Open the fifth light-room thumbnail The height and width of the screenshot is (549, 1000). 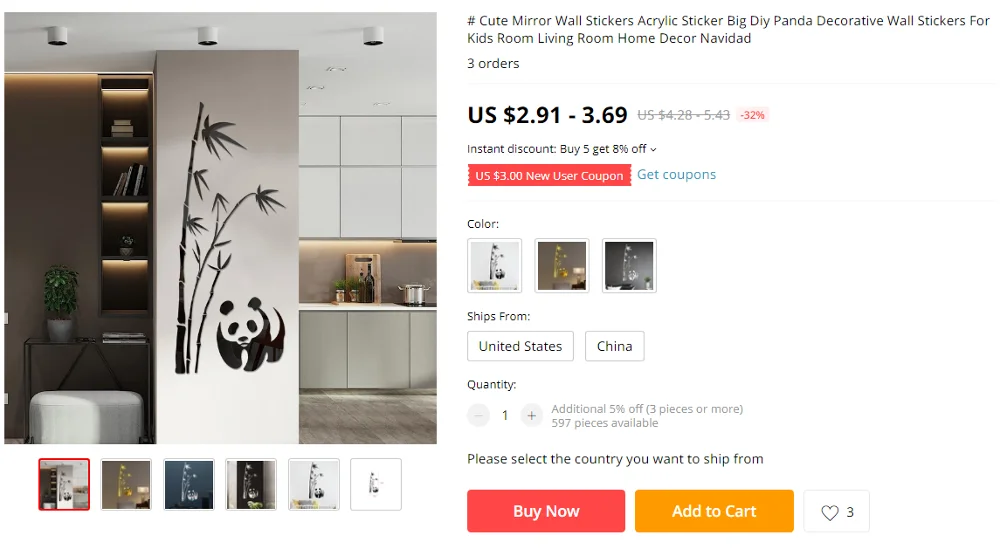[x=314, y=485]
